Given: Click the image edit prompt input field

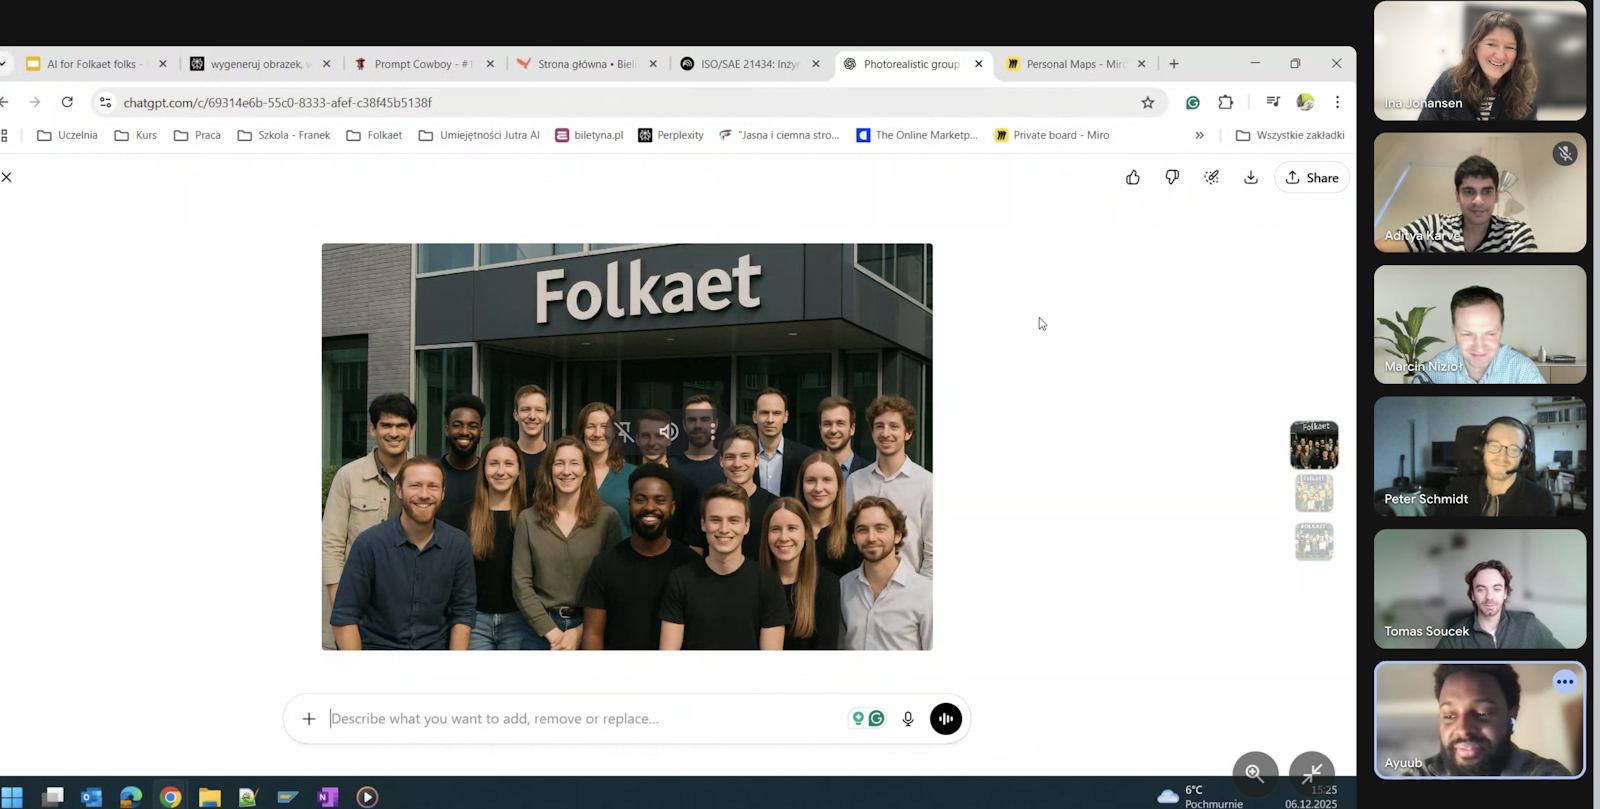Looking at the screenshot, I should pyautogui.click(x=580, y=719).
